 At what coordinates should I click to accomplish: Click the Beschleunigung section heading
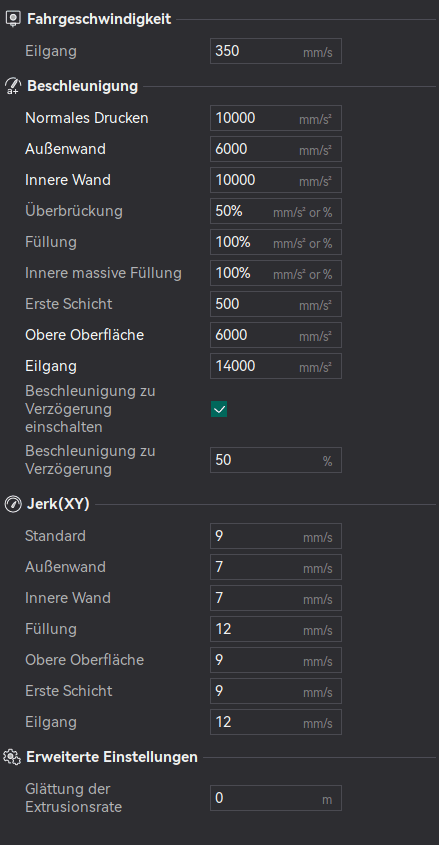tap(82, 86)
